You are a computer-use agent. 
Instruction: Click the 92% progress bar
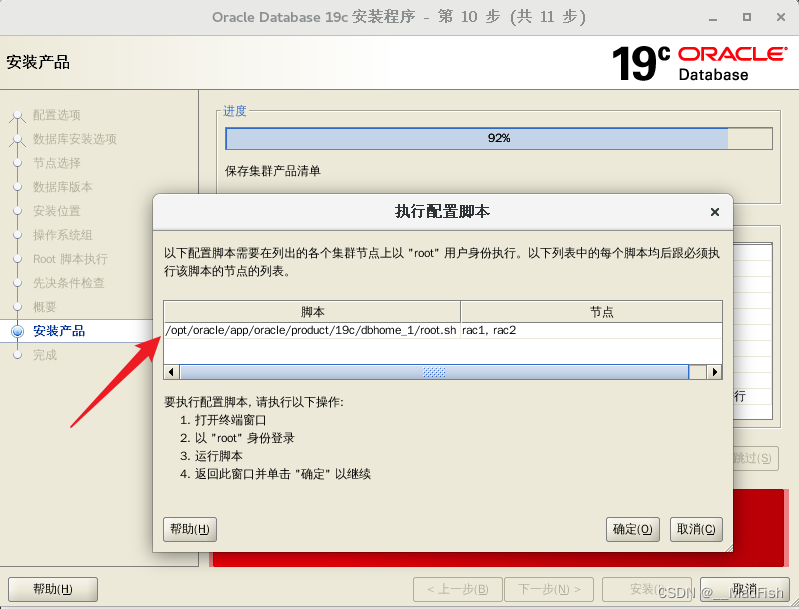[499, 138]
